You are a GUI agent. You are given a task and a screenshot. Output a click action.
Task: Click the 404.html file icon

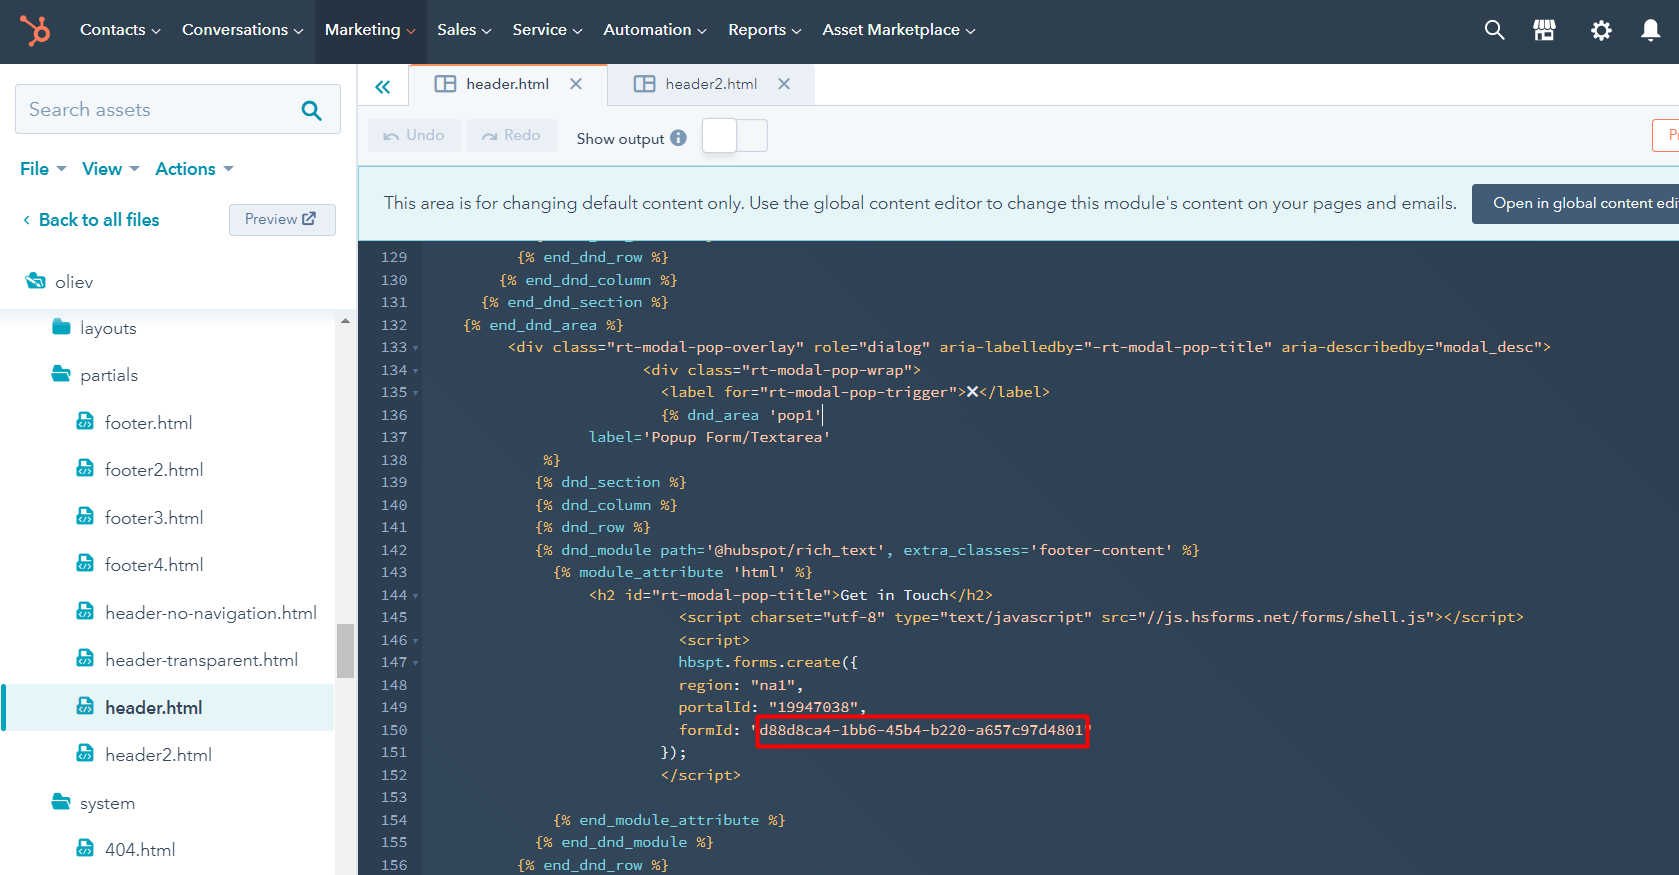(x=86, y=848)
